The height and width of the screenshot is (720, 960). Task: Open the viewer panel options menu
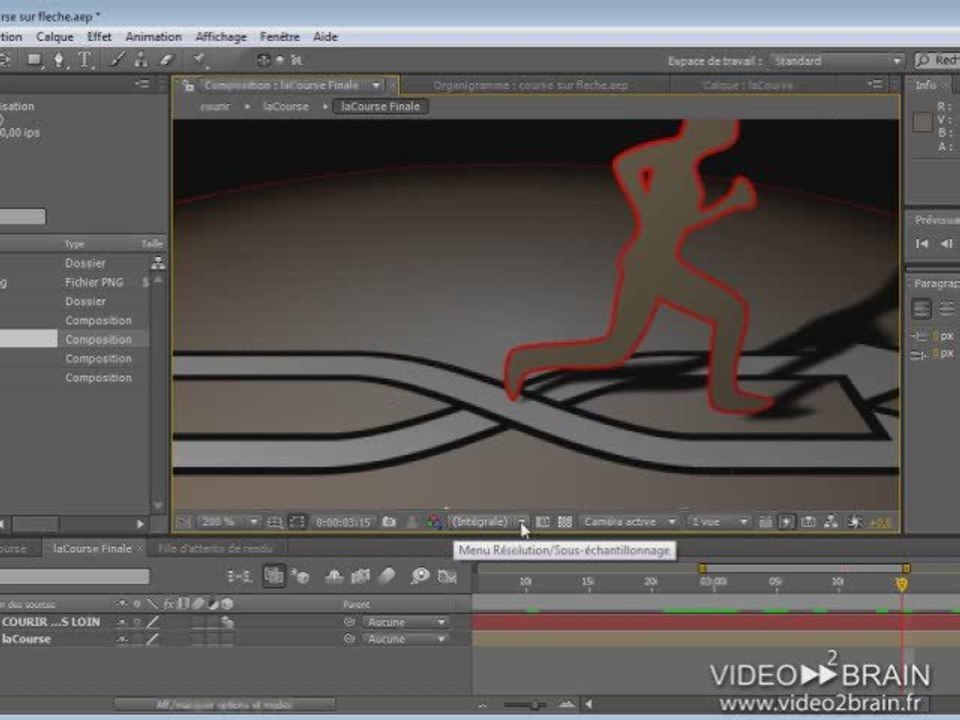tap(875, 83)
